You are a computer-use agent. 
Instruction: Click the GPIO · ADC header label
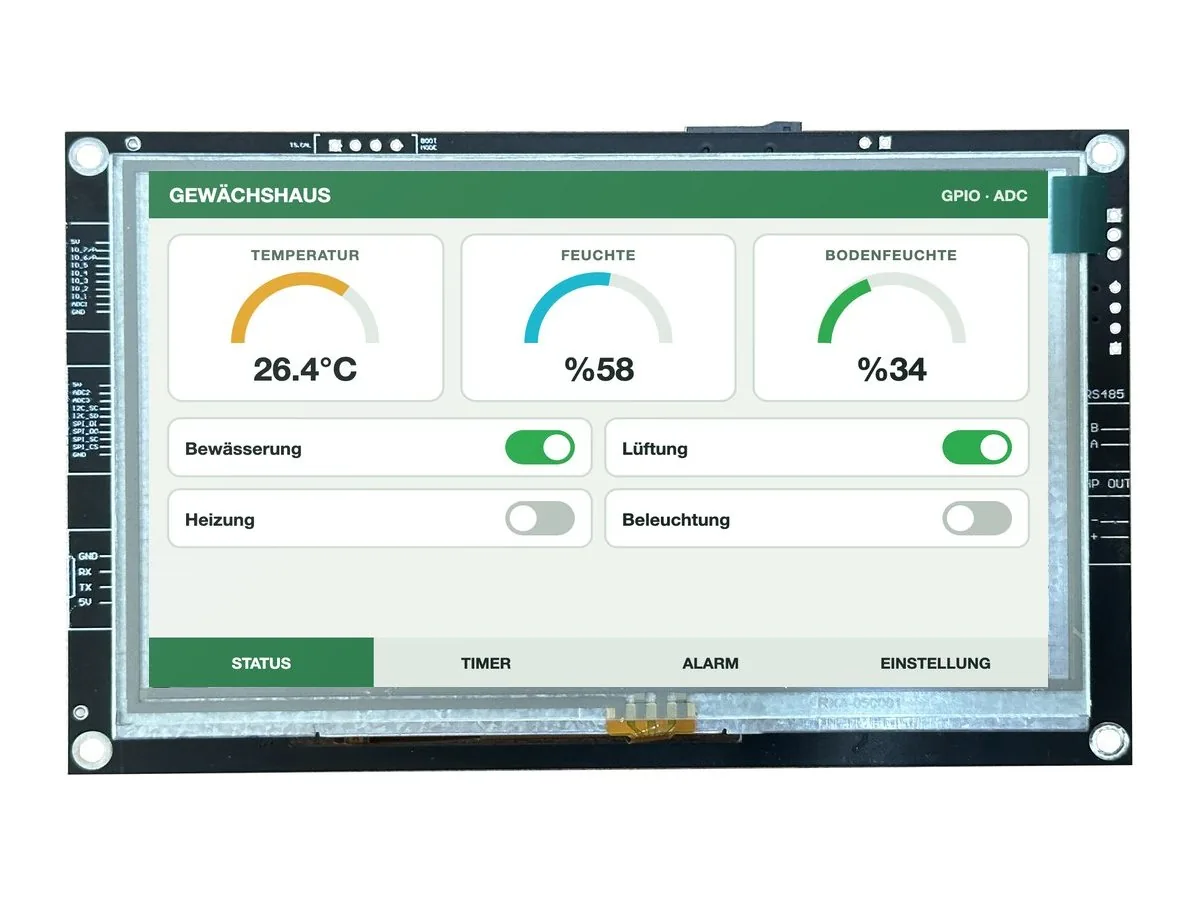[984, 195]
